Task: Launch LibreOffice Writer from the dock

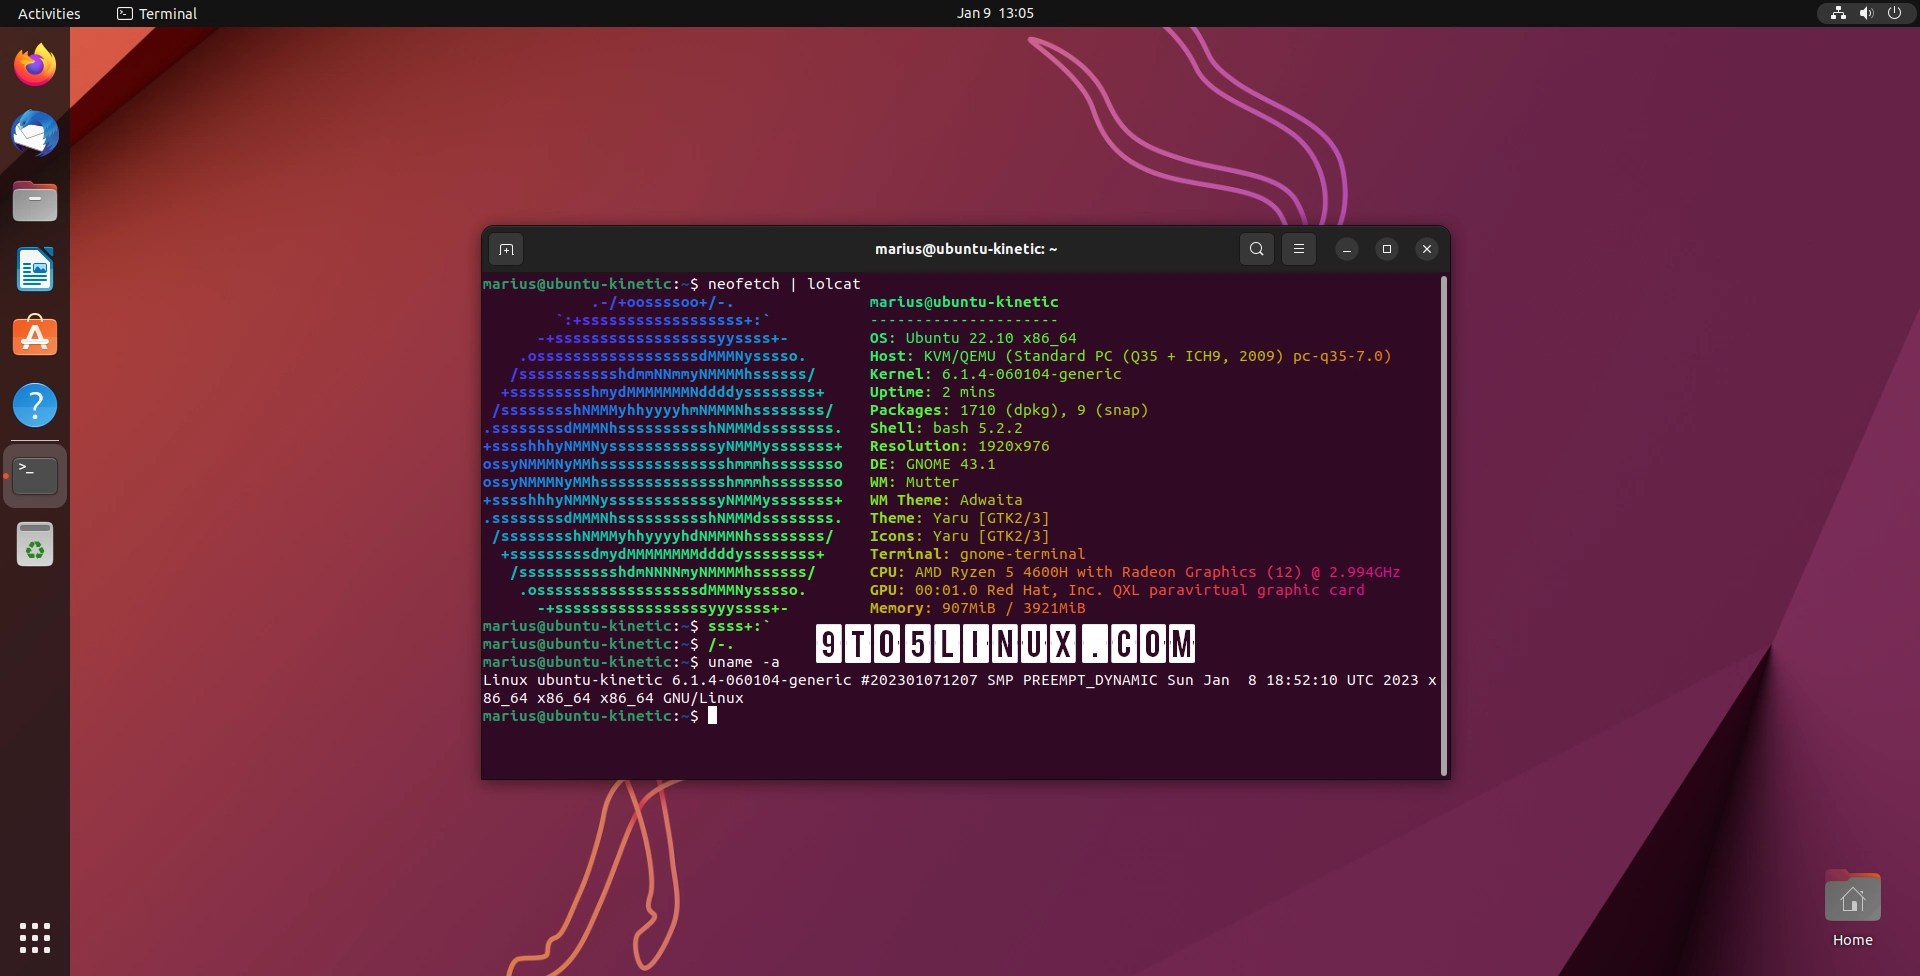Action: [35, 269]
